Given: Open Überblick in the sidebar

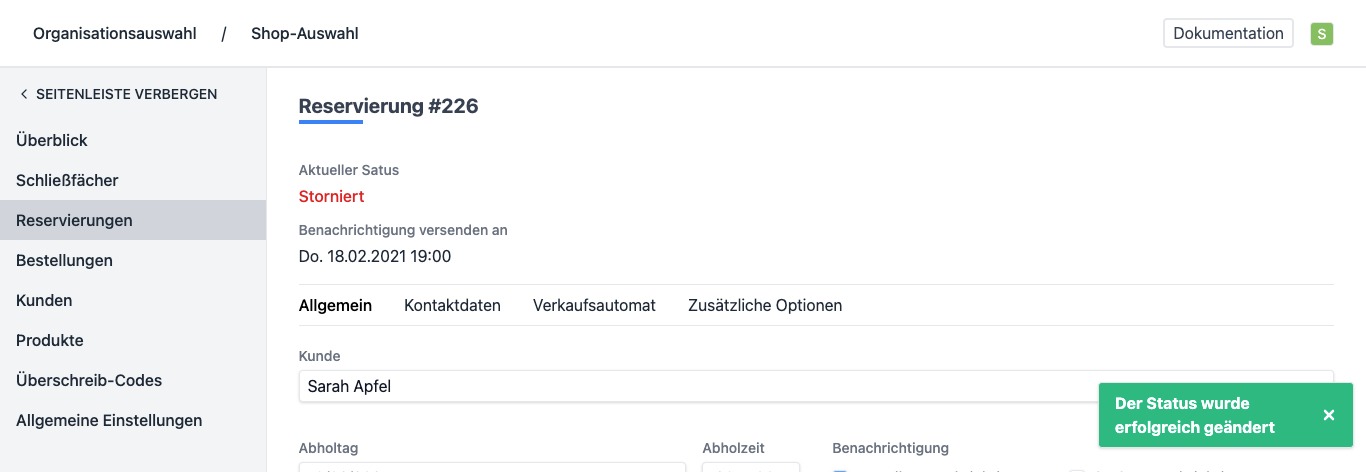Looking at the screenshot, I should coord(52,140).
